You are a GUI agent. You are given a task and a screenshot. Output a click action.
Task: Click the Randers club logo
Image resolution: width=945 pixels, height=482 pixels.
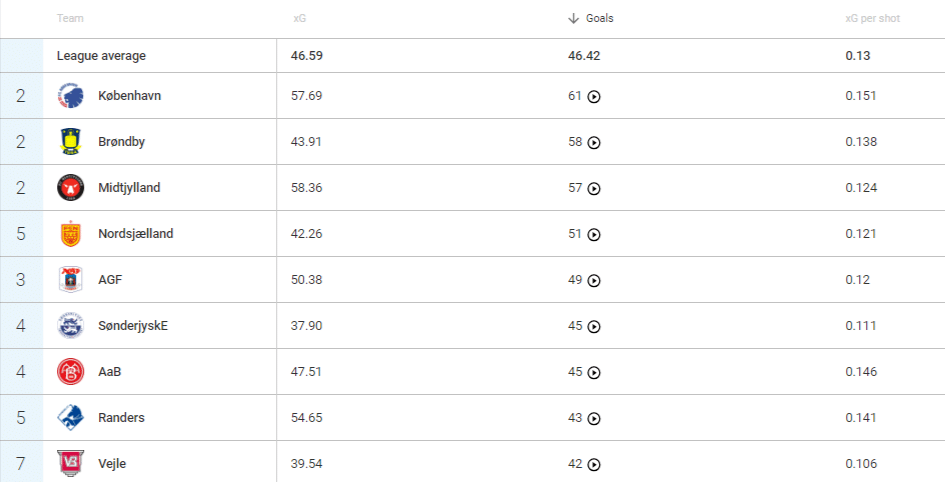[x=71, y=418]
